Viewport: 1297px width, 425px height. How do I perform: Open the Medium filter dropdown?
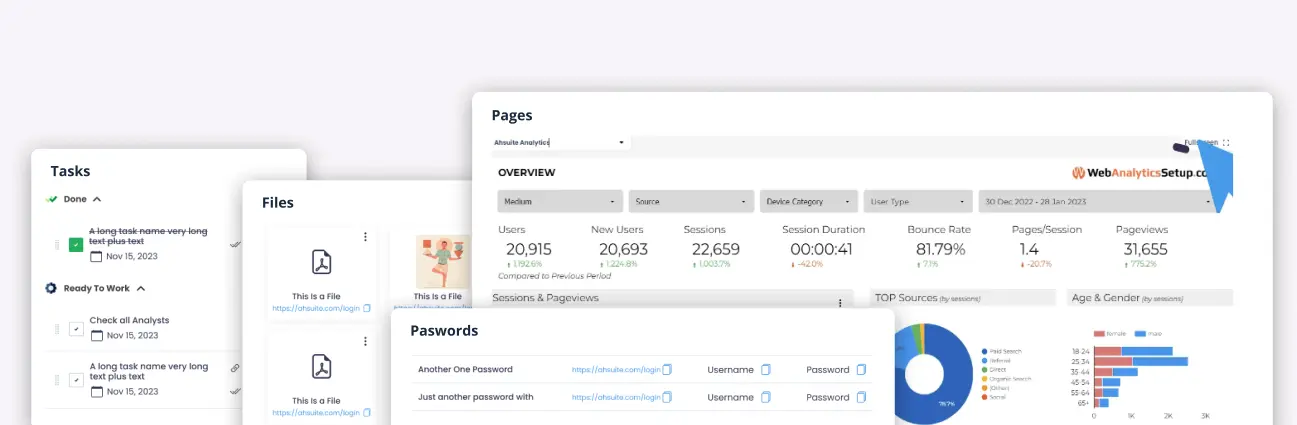[559, 201]
